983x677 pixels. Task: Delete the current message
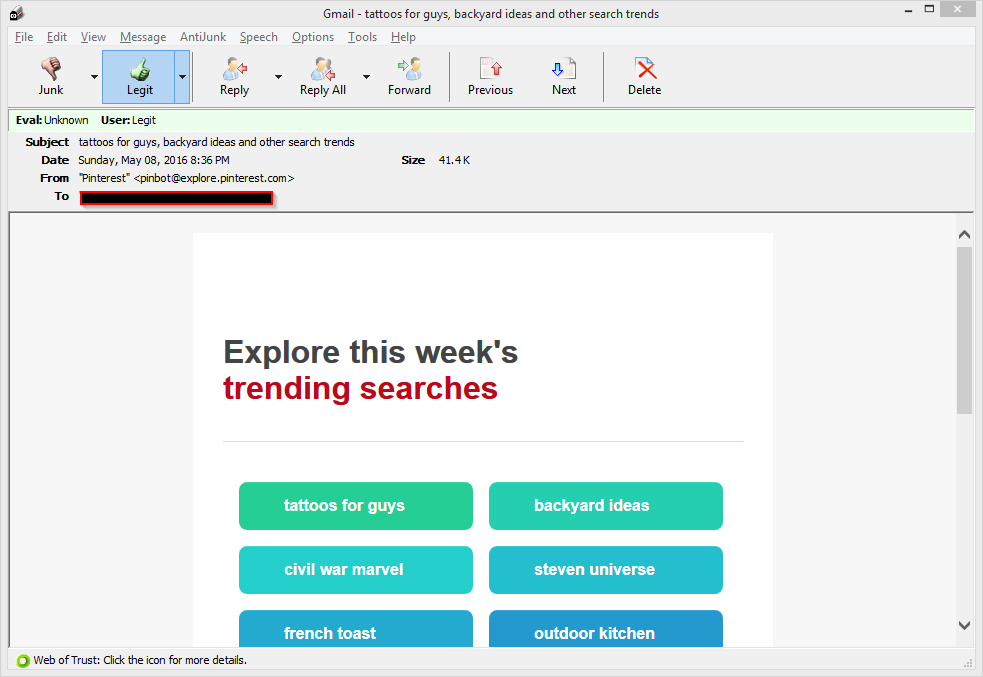tap(644, 76)
